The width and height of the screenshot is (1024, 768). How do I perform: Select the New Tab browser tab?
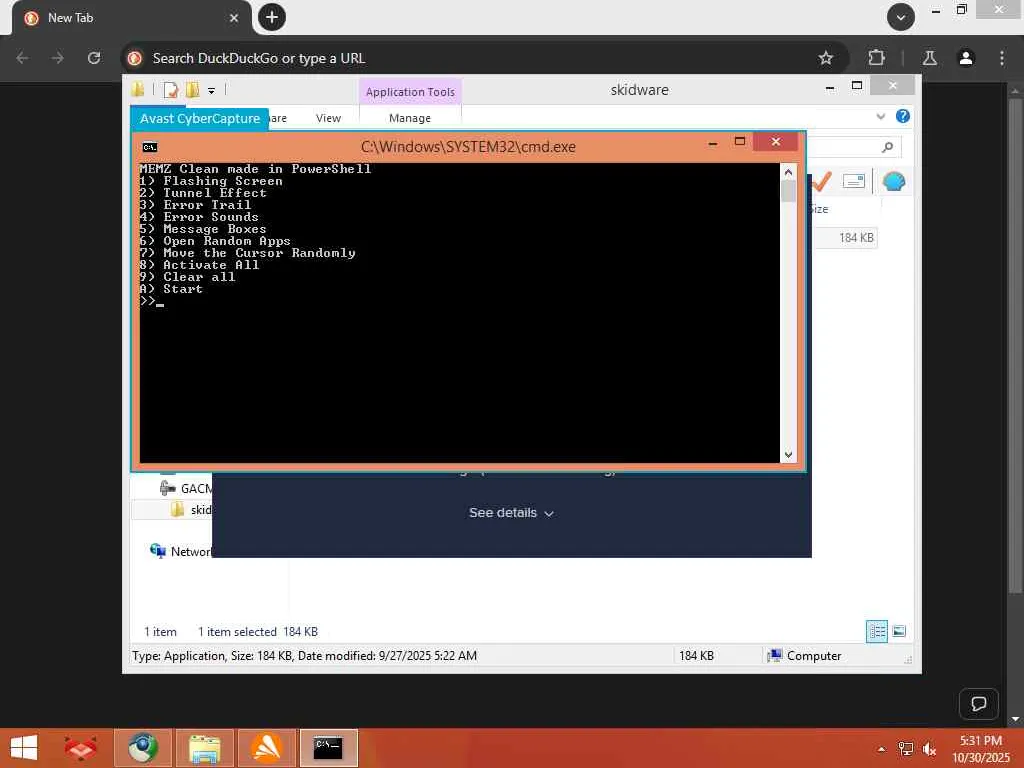pyautogui.click(x=131, y=18)
